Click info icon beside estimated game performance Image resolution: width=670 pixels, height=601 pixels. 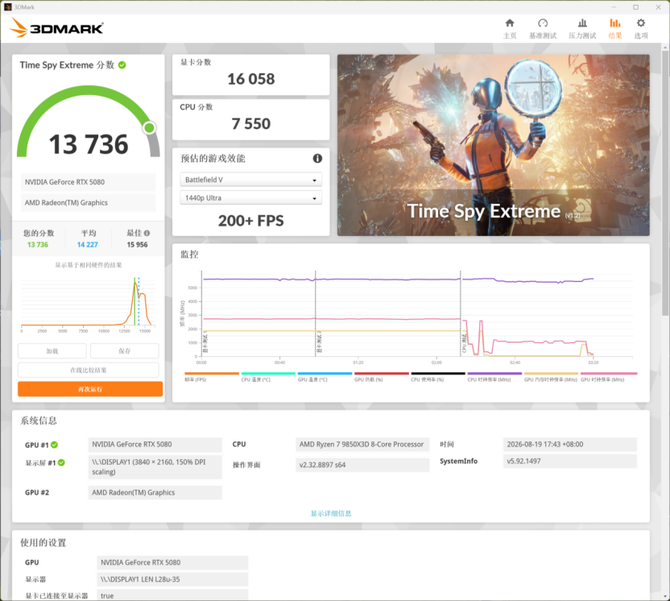[317, 158]
